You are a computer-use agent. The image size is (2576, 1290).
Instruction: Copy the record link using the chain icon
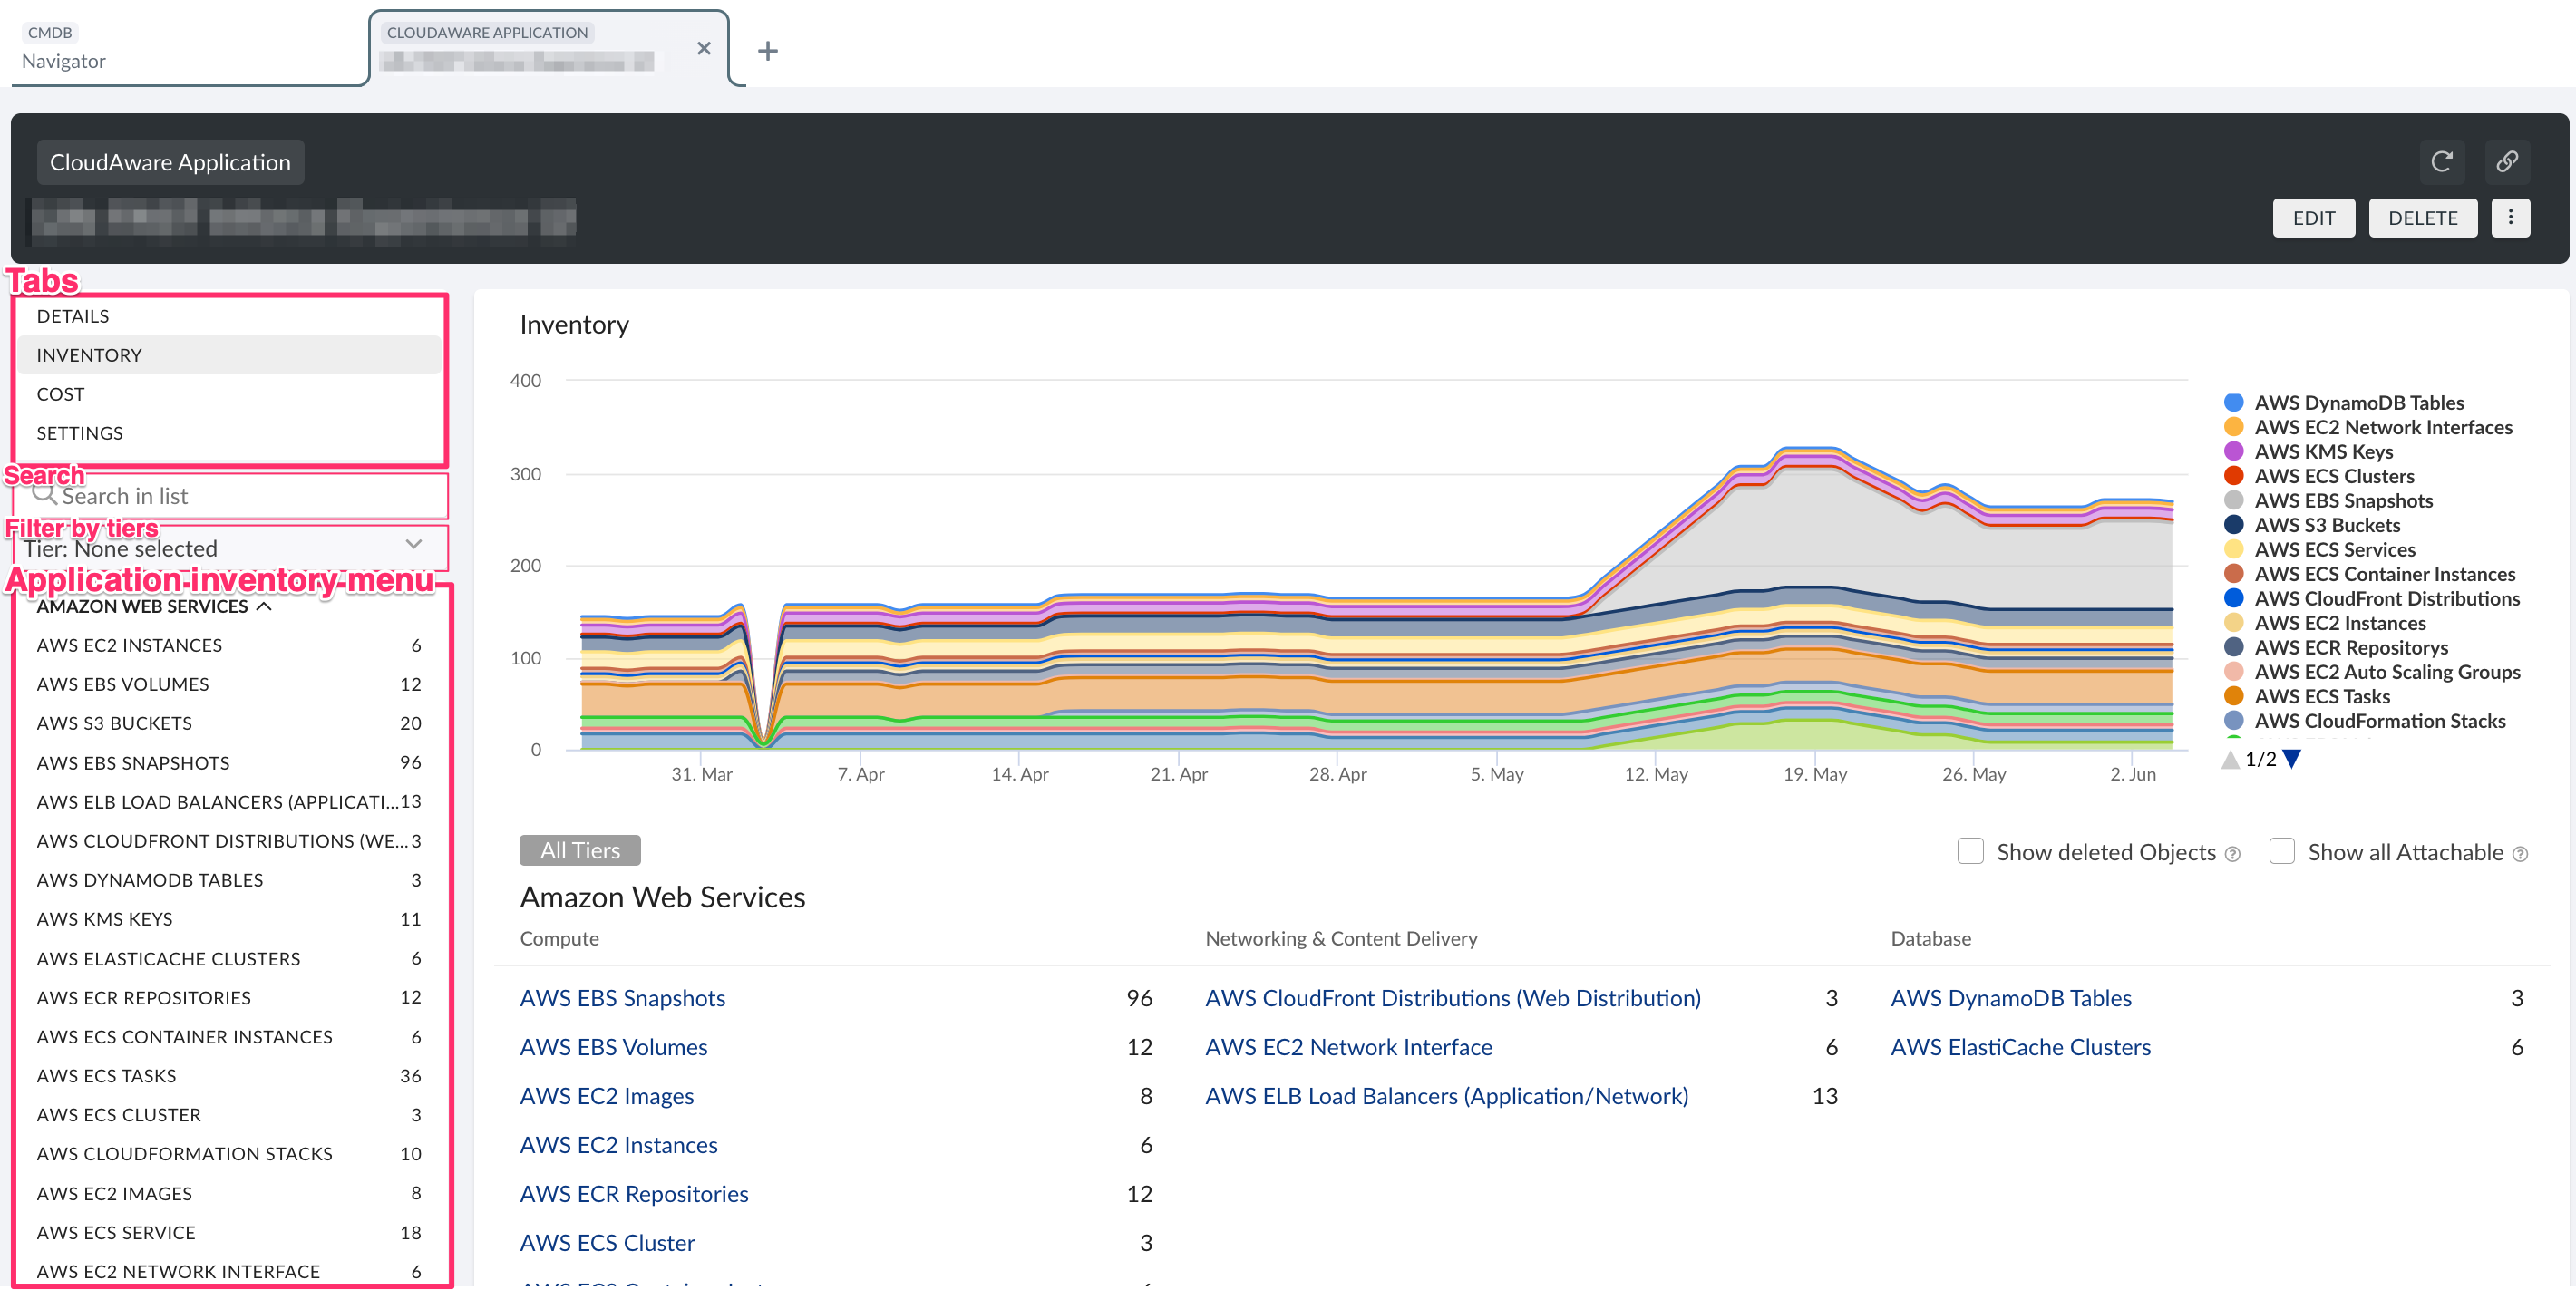pos(2508,161)
